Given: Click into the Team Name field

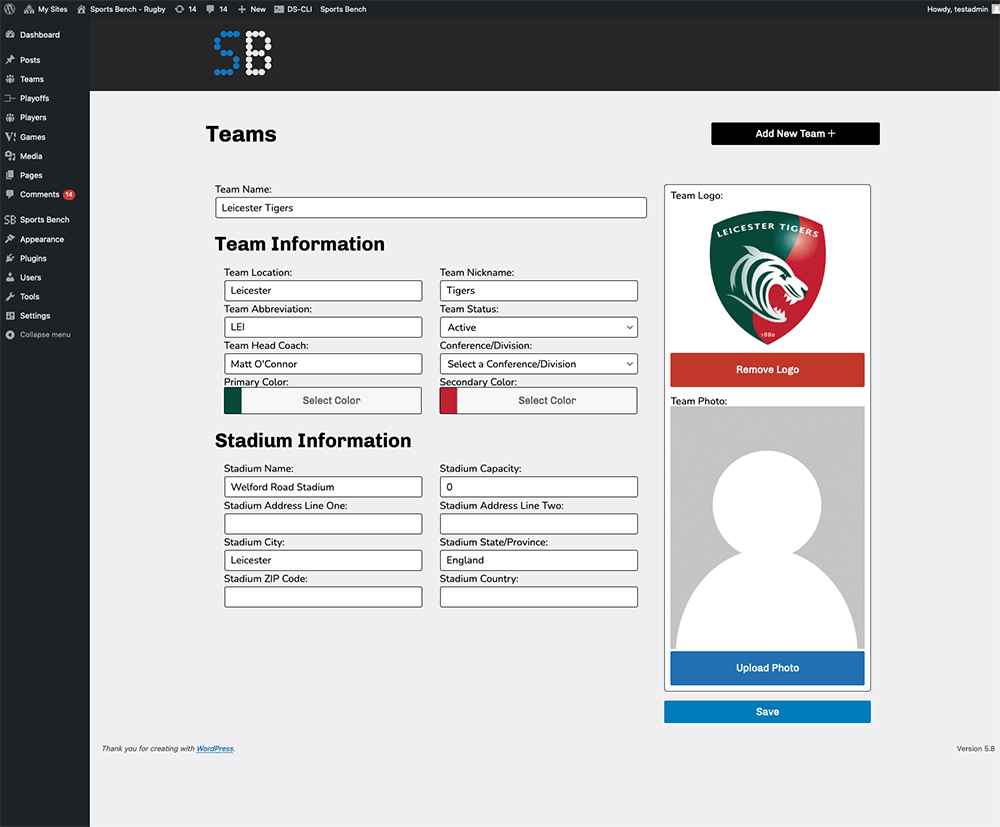Looking at the screenshot, I should pyautogui.click(x=431, y=208).
